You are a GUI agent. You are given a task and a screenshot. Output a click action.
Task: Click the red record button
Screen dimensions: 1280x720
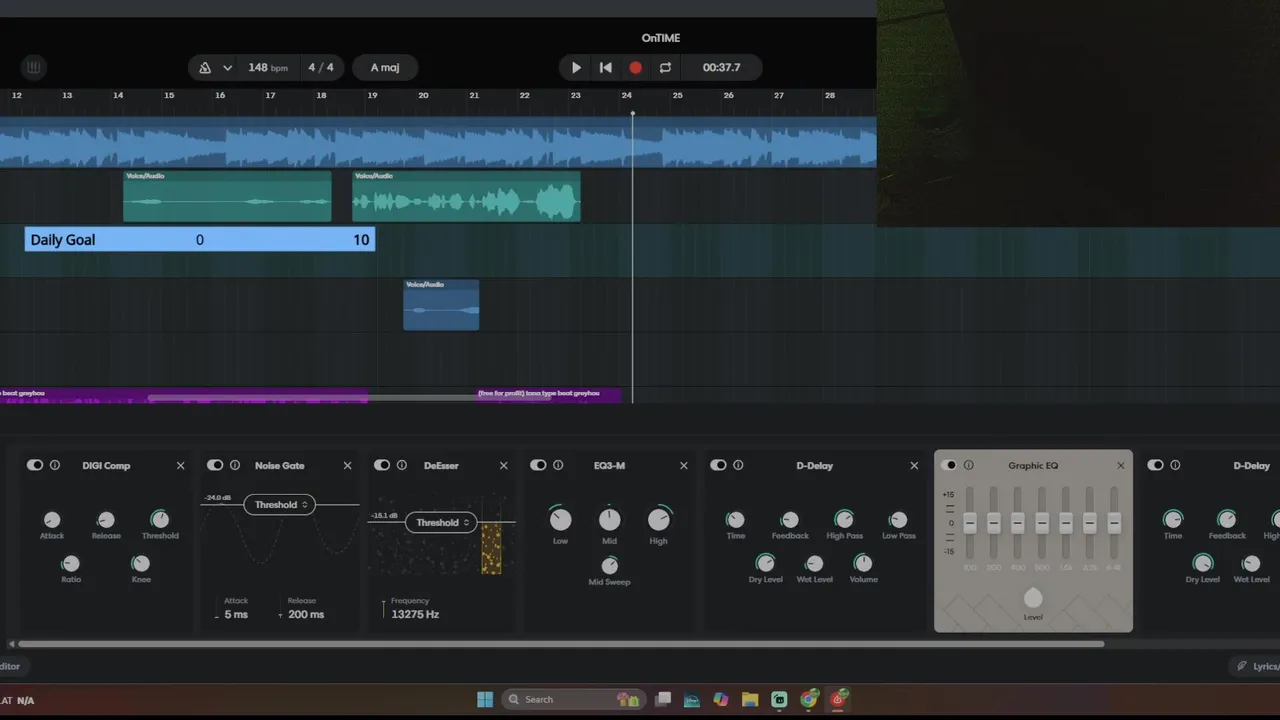click(x=635, y=68)
